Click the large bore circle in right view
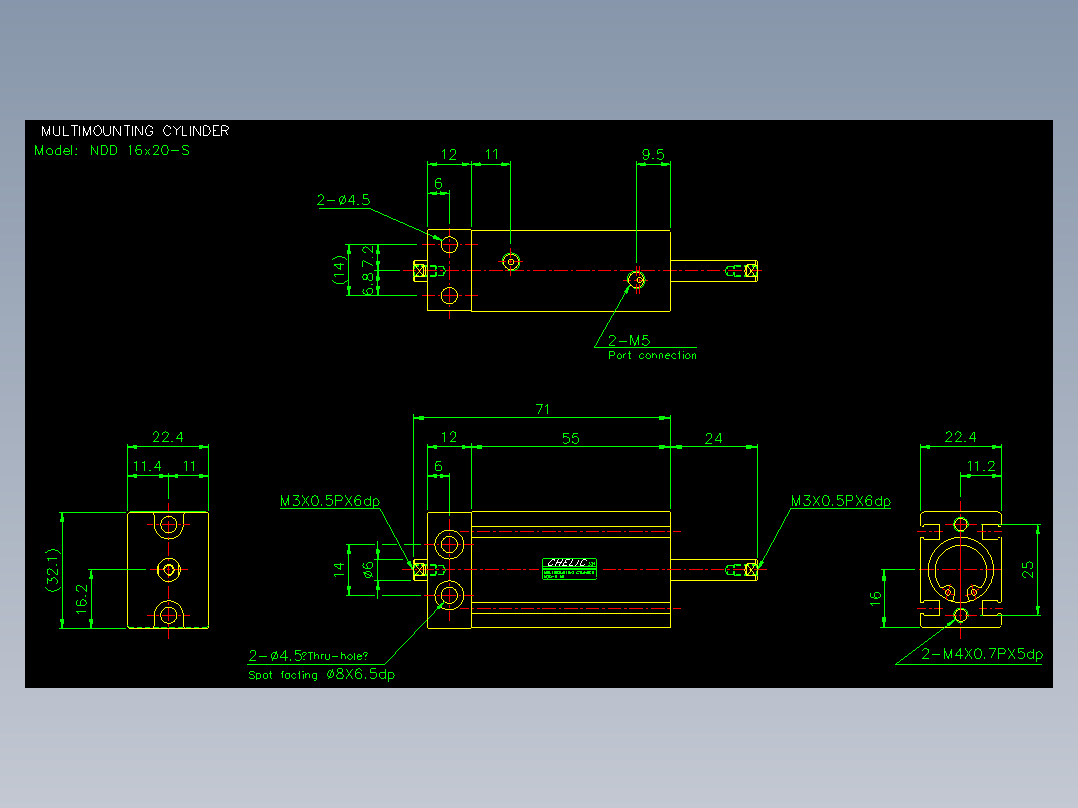The image size is (1078, 808). (x=960, y=570)
